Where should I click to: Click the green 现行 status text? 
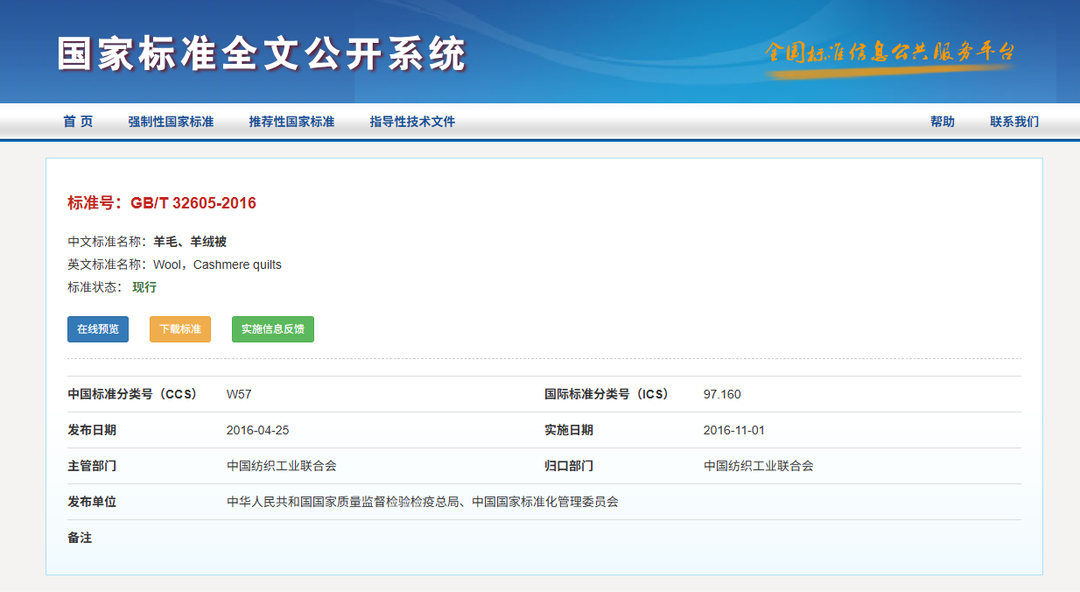(144, 287)
